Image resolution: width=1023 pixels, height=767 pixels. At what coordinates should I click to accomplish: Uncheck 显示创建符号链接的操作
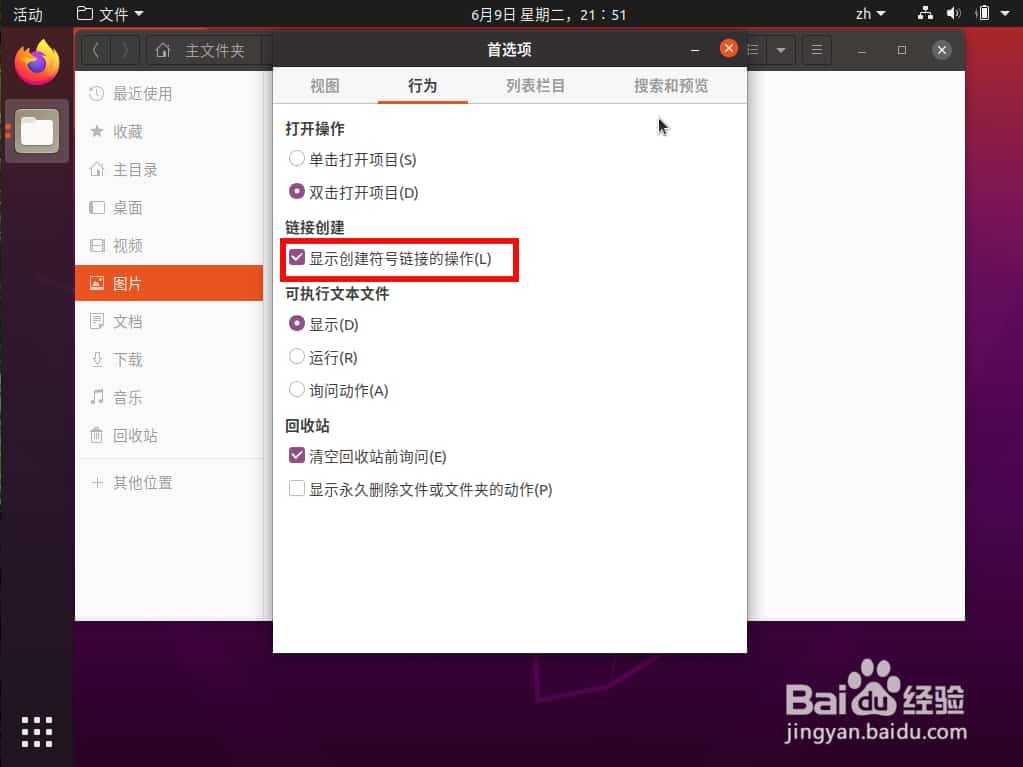point(296,257)
